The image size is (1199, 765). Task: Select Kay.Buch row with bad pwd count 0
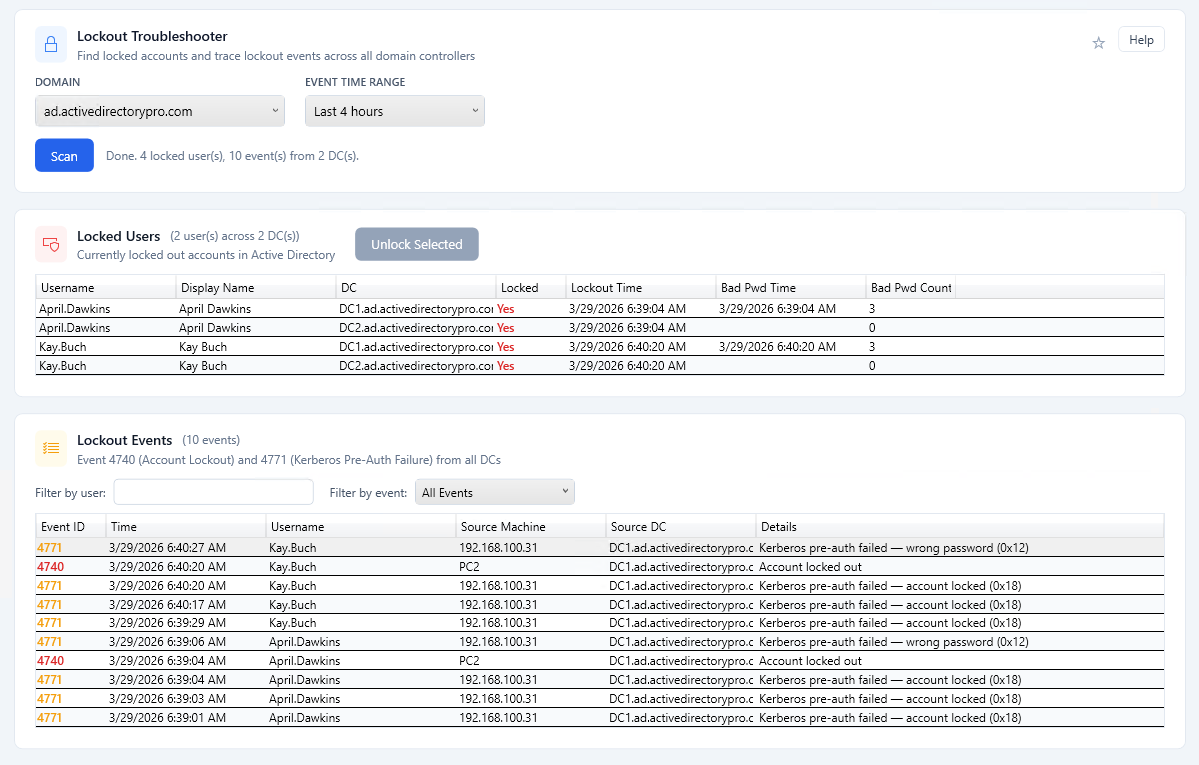coord(600,366)
